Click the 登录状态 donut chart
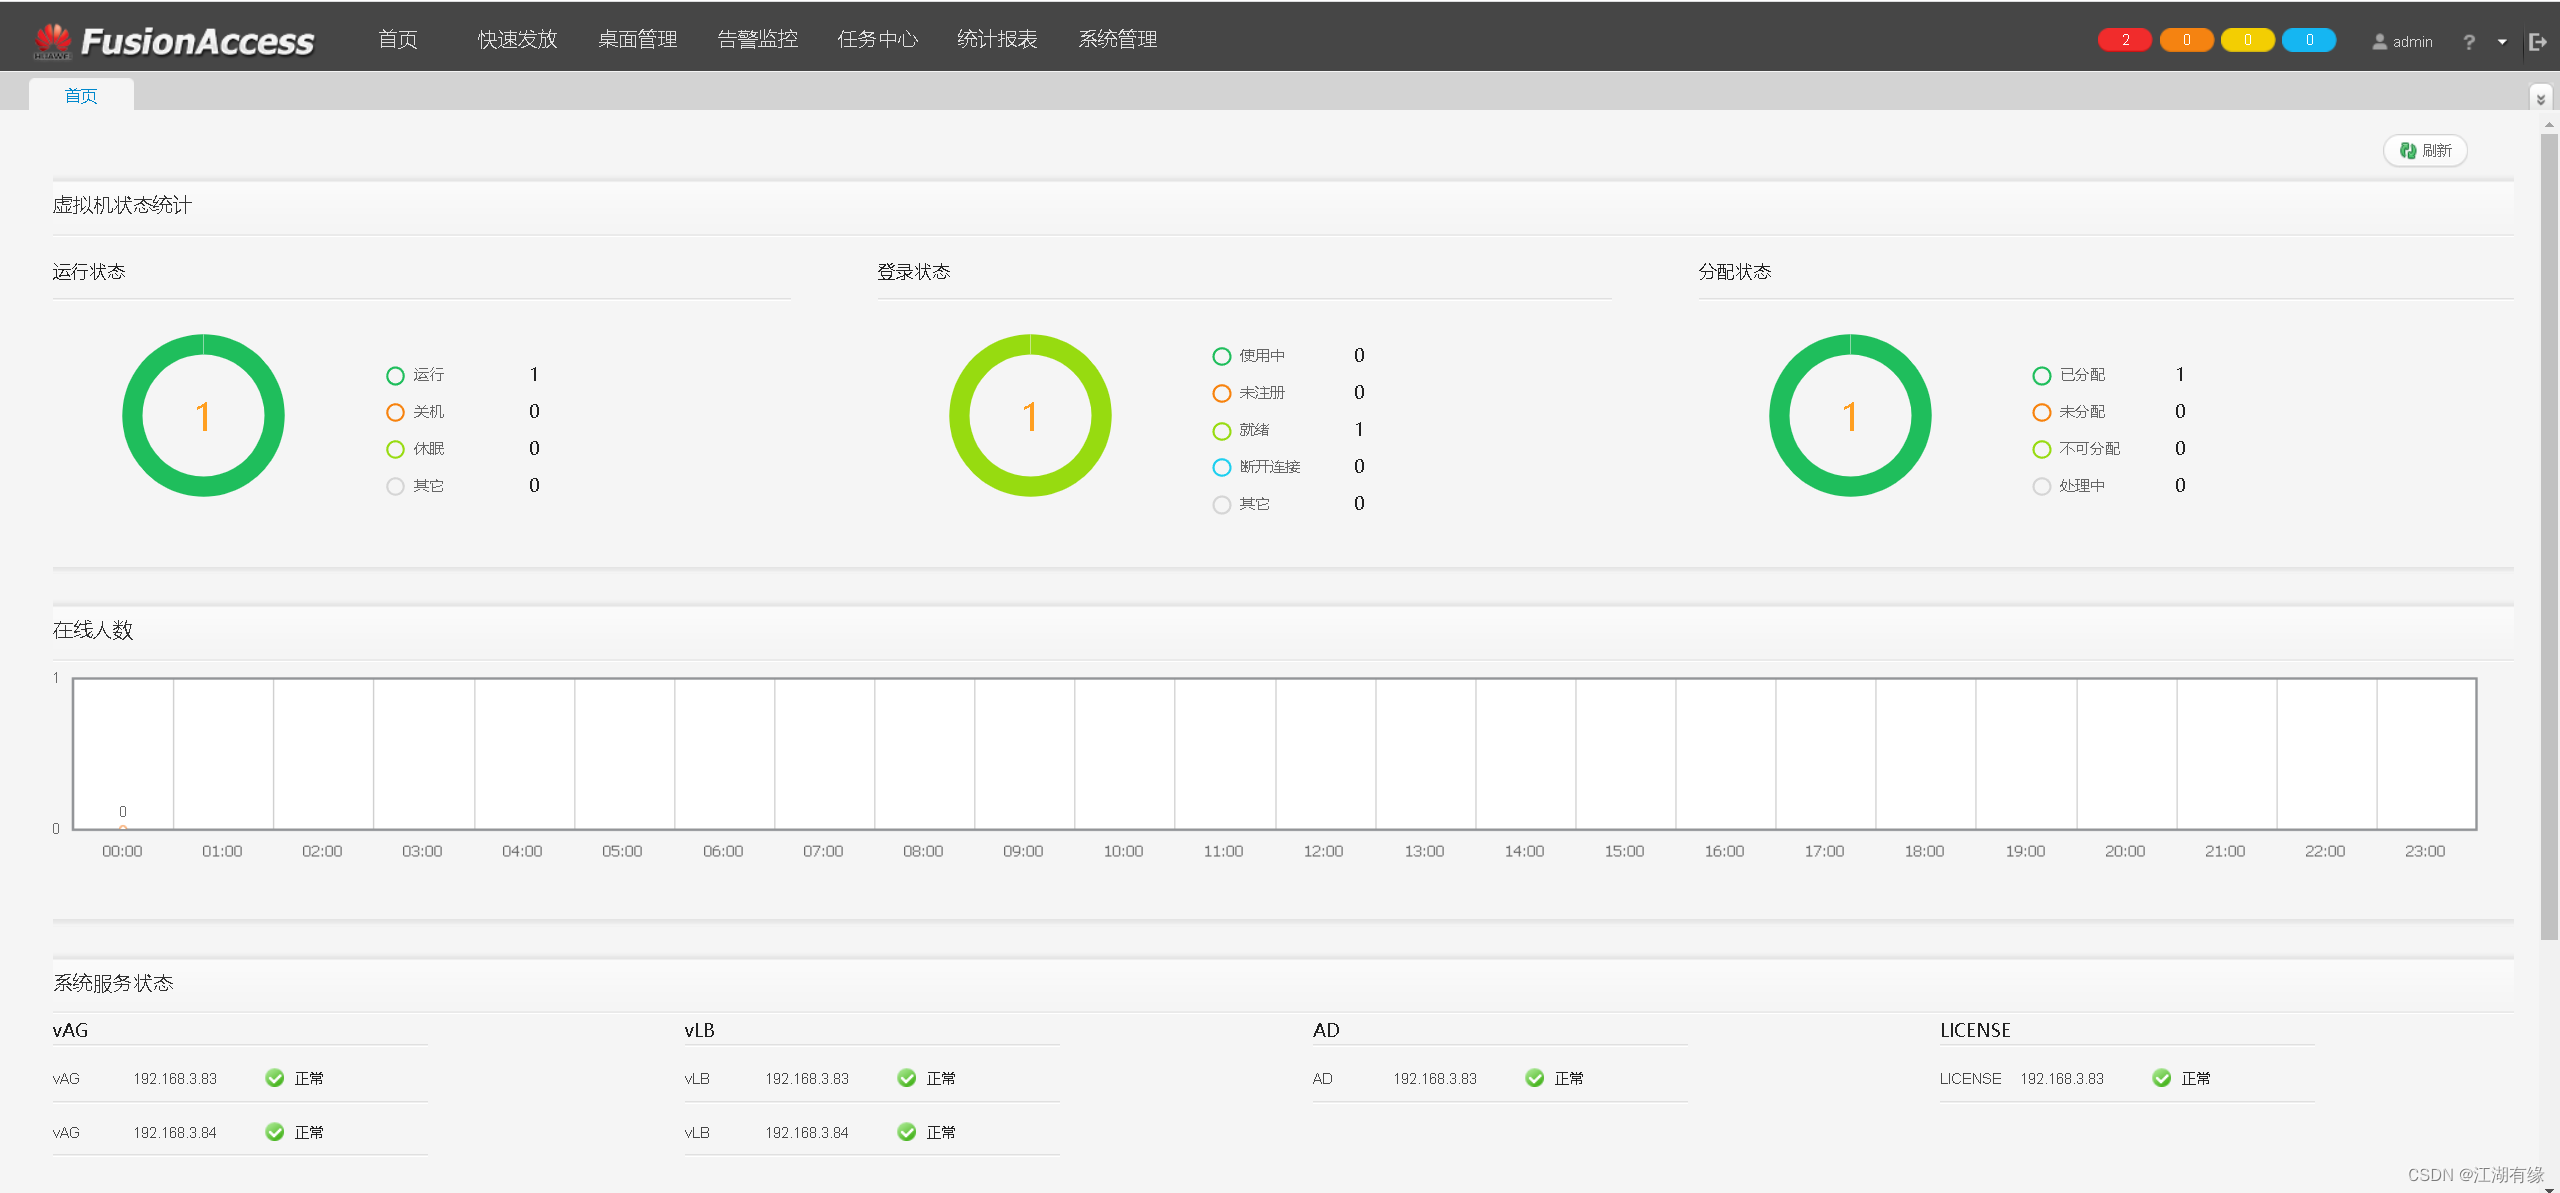The height and width of the screenshot is (1193, 2560). 1030,415
